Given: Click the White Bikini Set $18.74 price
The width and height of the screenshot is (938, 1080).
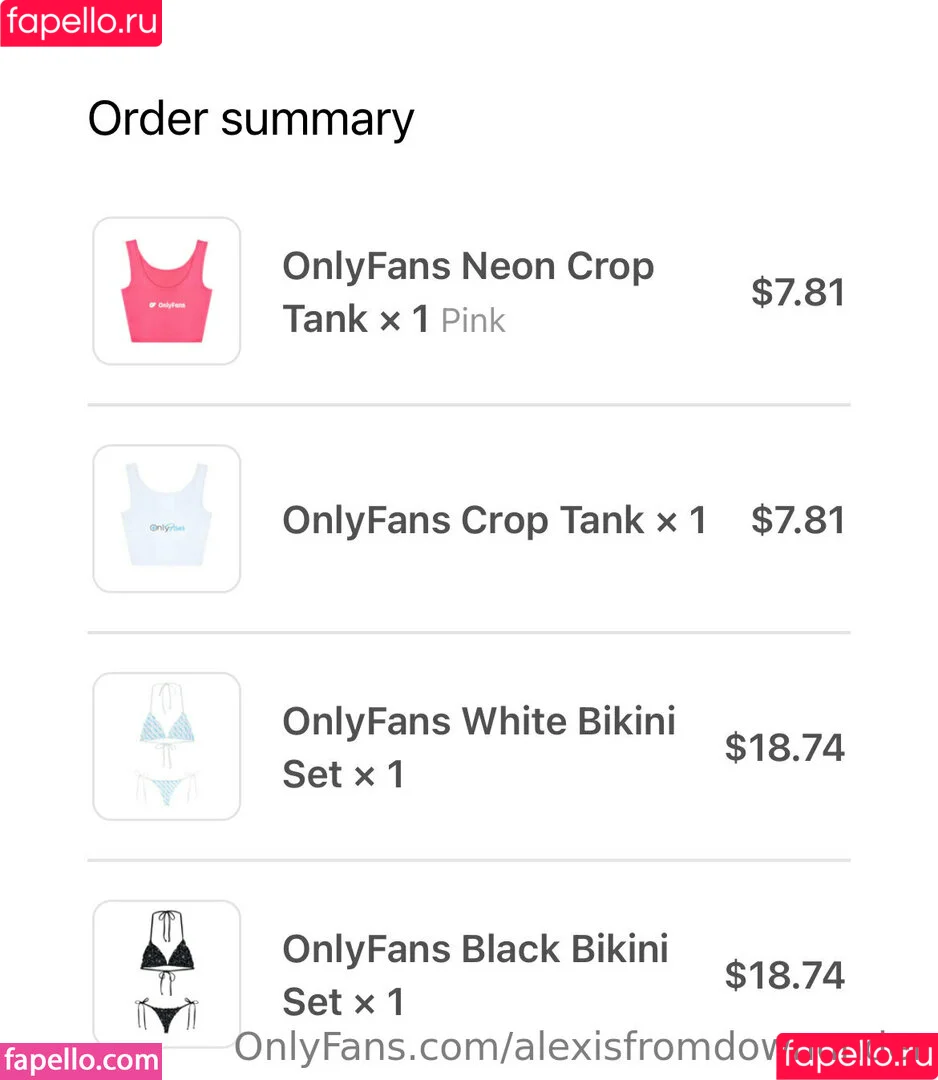Looking at the screenshot, I should click(x=785, y=747).
